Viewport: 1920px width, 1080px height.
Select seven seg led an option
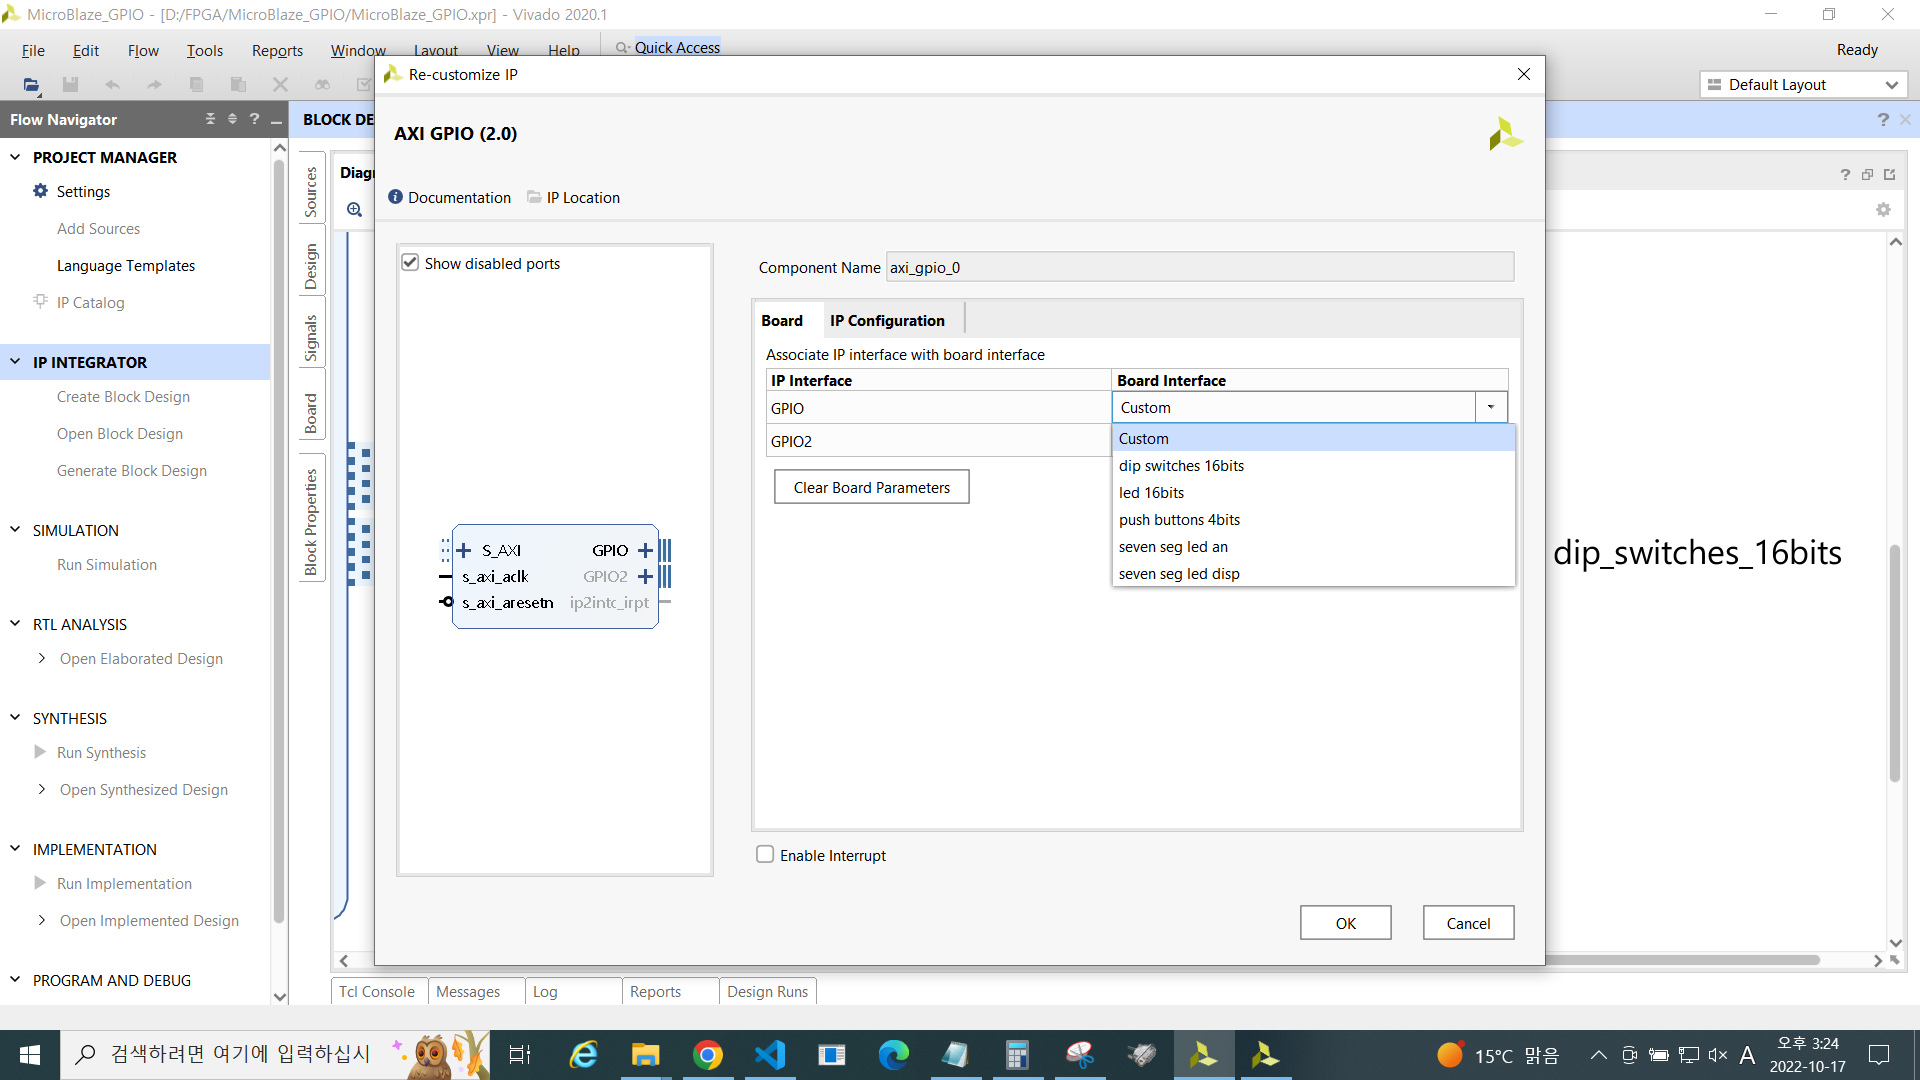click(1313, 546)
